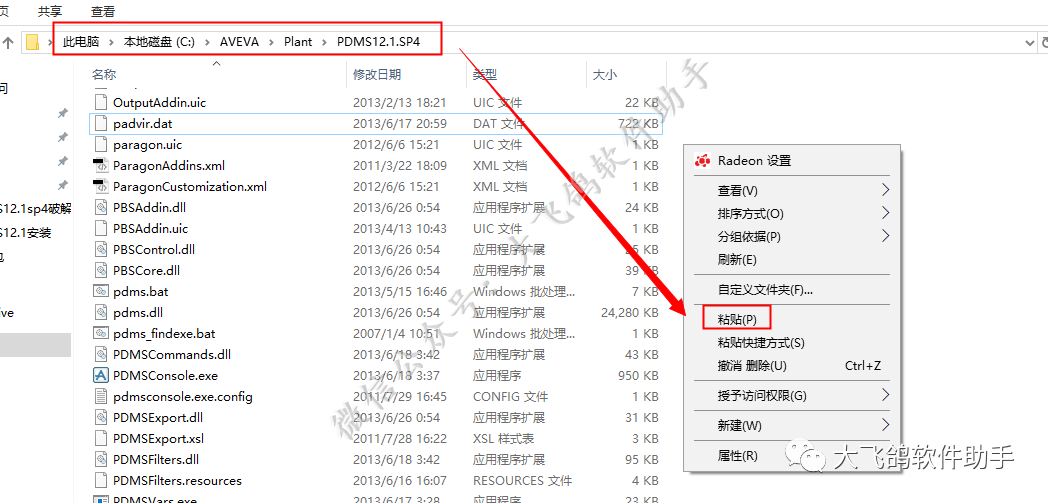Click the PDMSExport.dll file icon
The image size is (1048, 503).
pos(100,417)
